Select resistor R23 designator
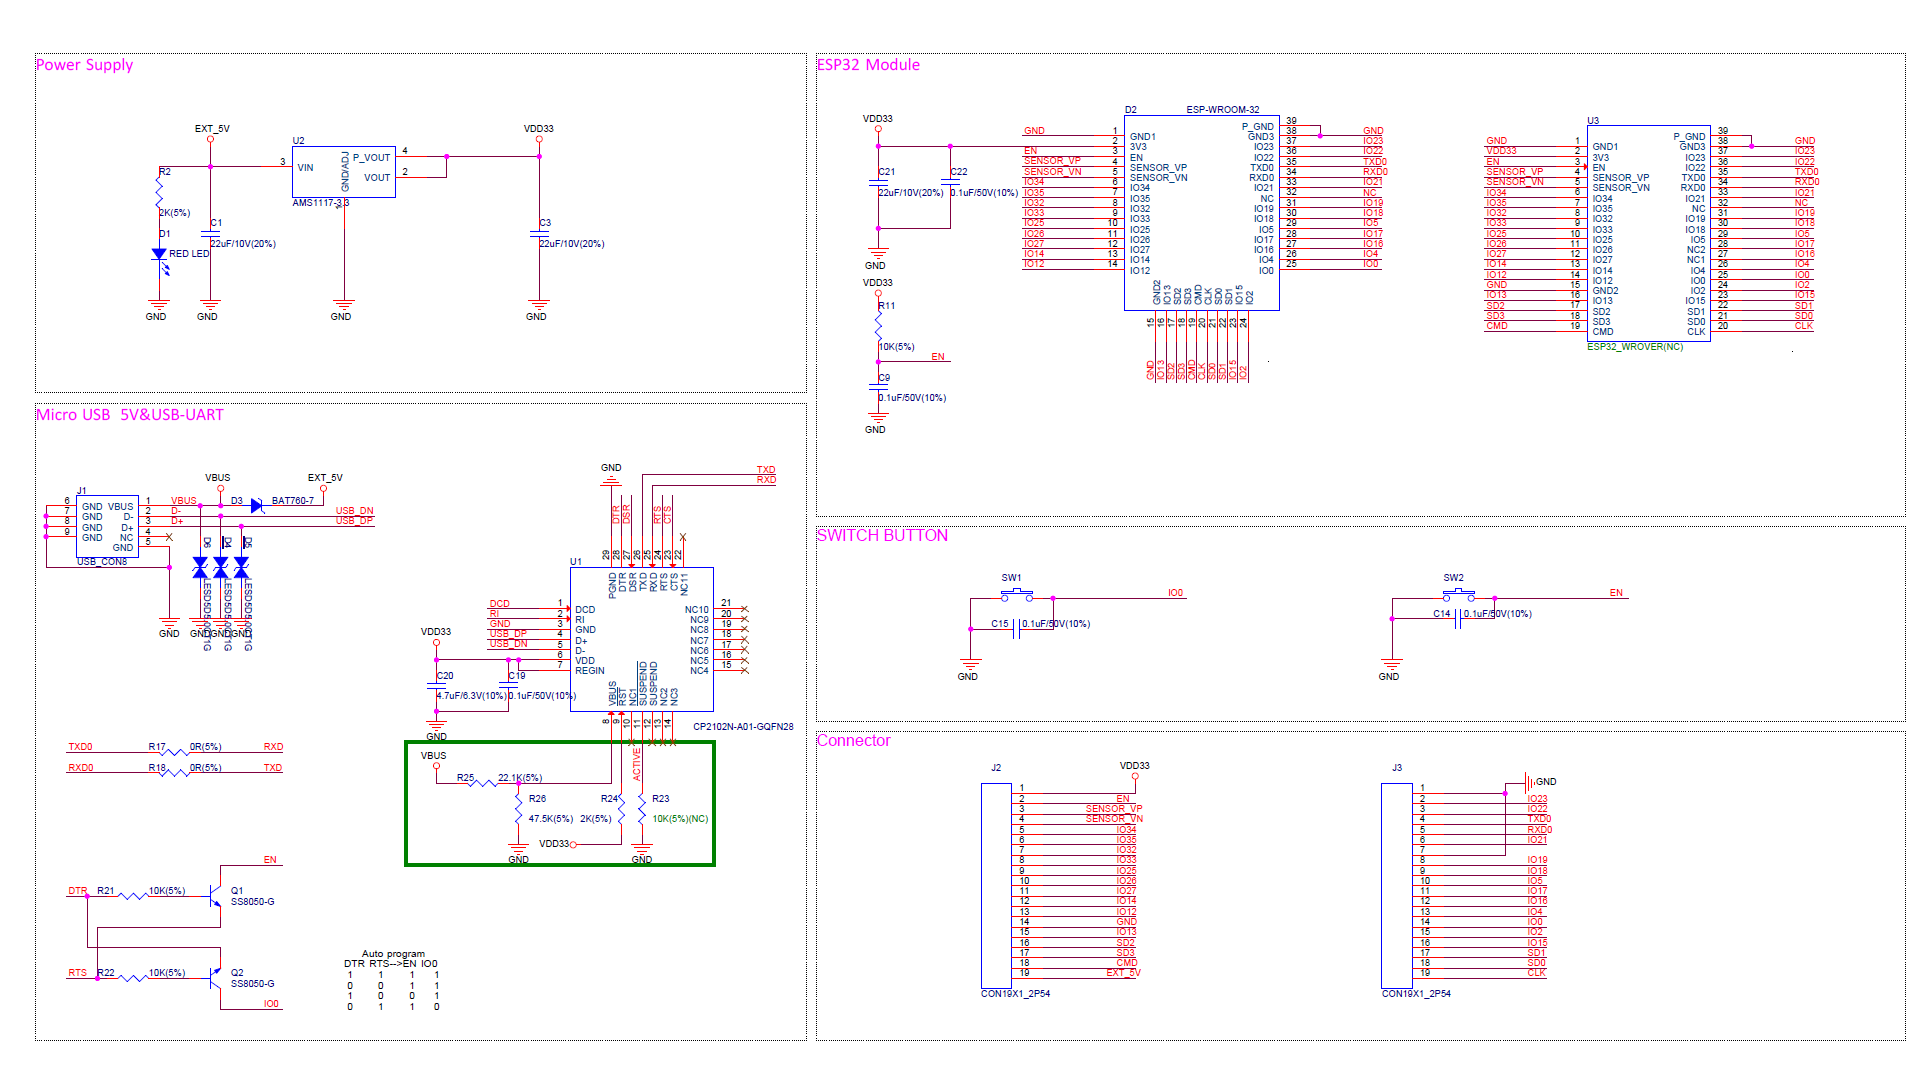This screenshot has height=1080, width=1920. pyautogui.click(x=660, y=799)
